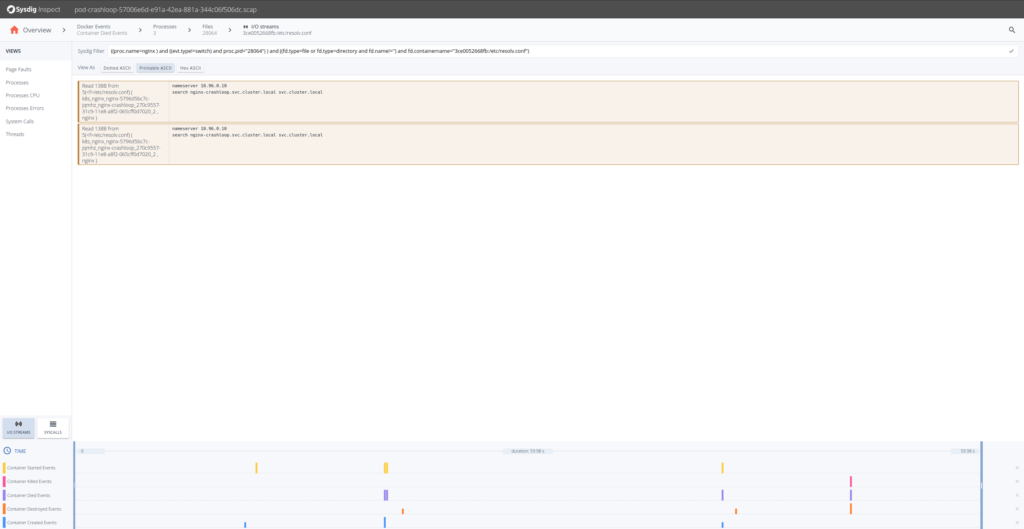
Task: Click the pink Container Killed Events swatch
Action: pos(4,481)
